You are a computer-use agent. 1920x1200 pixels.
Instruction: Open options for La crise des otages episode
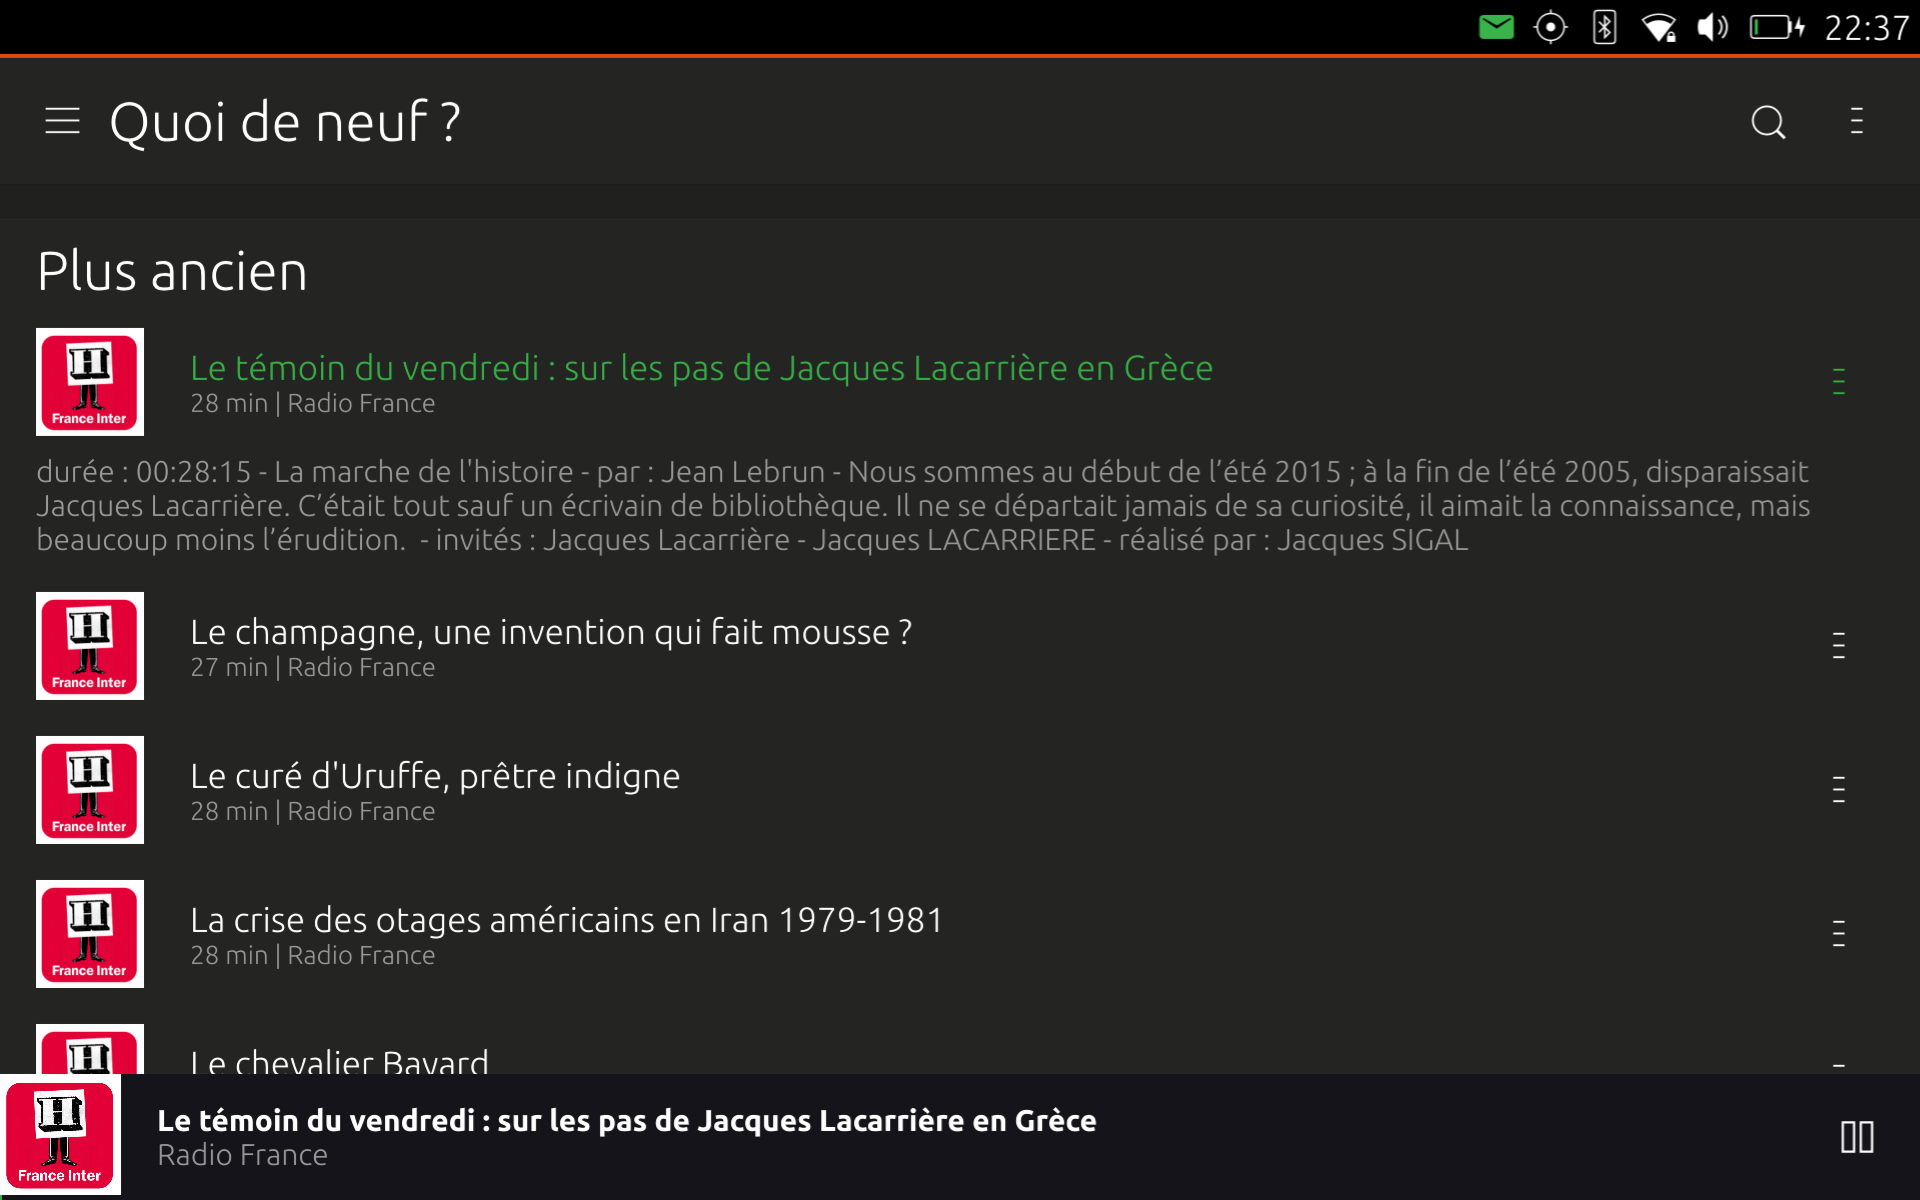coord(1838,933)
